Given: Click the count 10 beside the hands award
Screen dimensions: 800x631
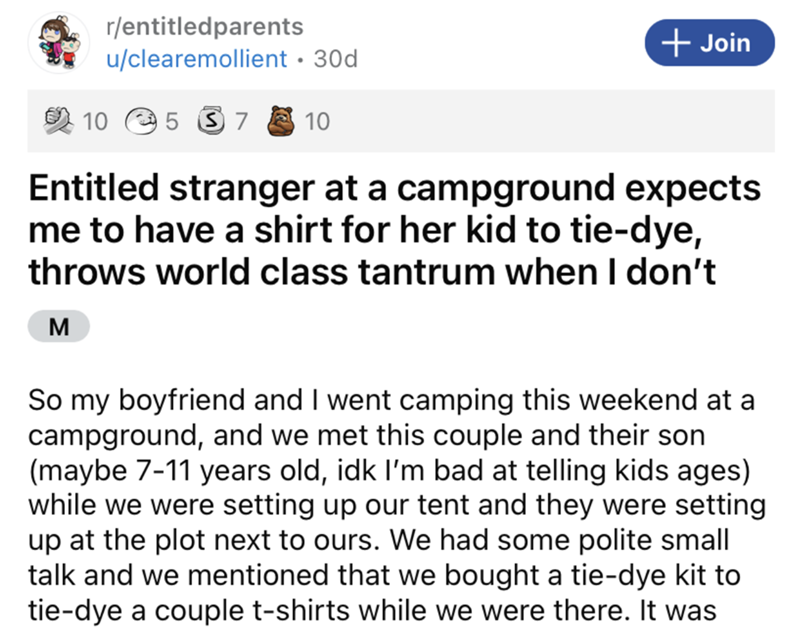Looking at the screenshot, I should pos(93,122).
